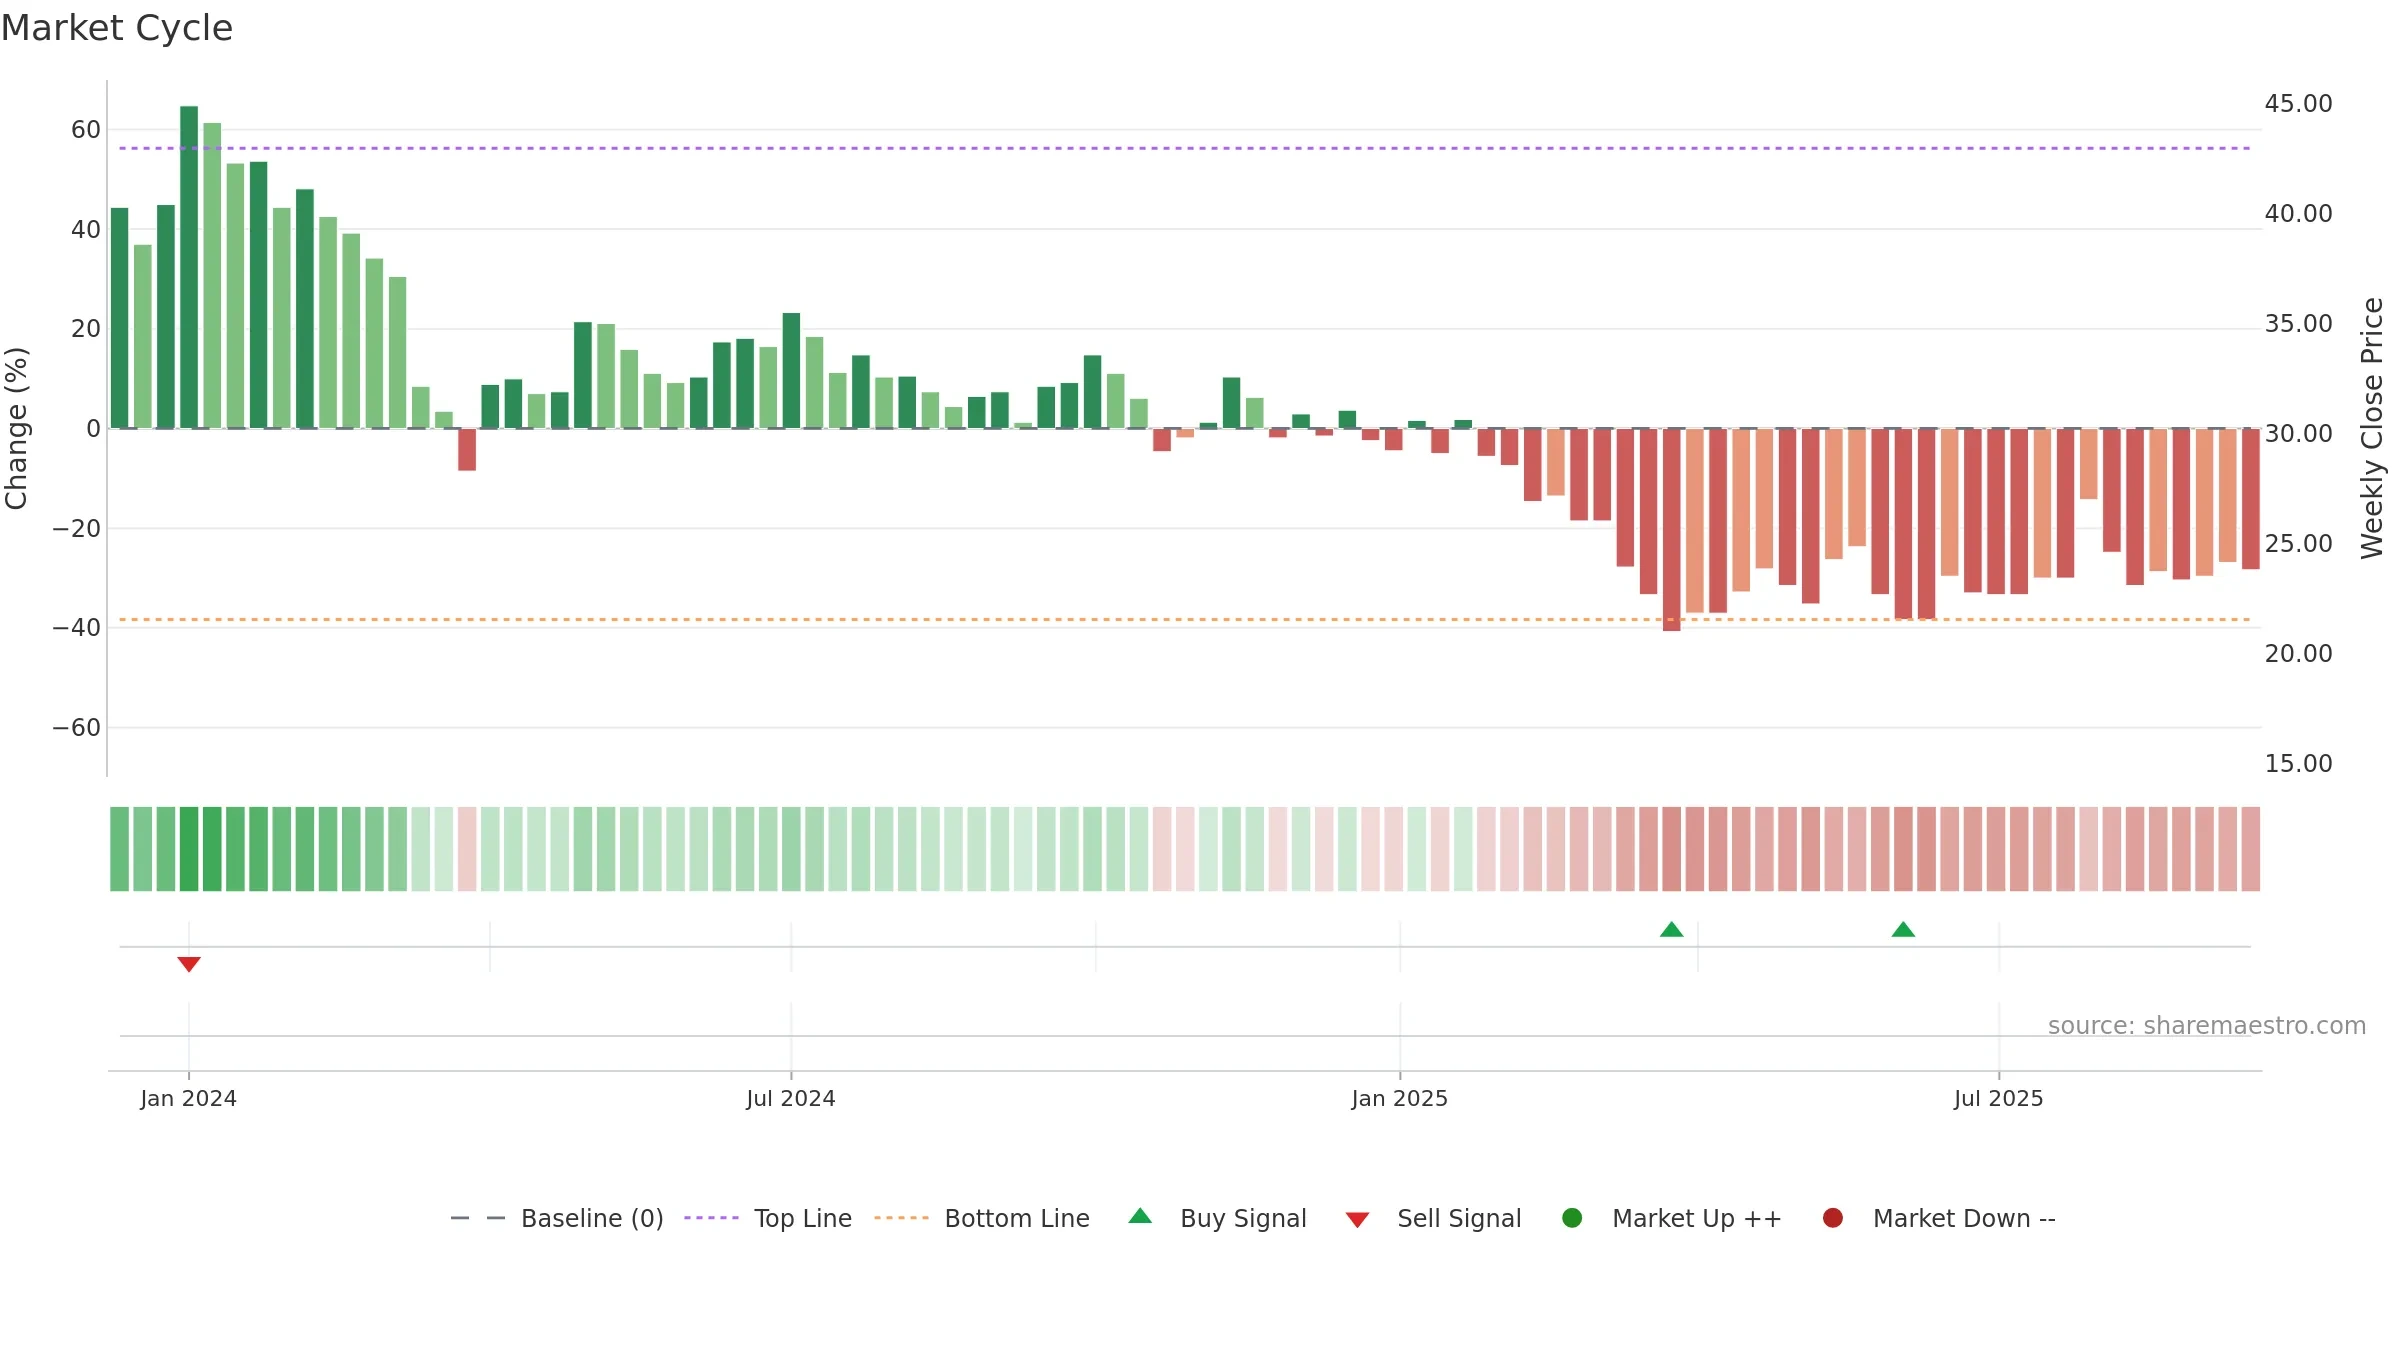2400x1350 pixels.
Task: Click the tallest green bar above 60 percent
Action: tap(189, 267)
